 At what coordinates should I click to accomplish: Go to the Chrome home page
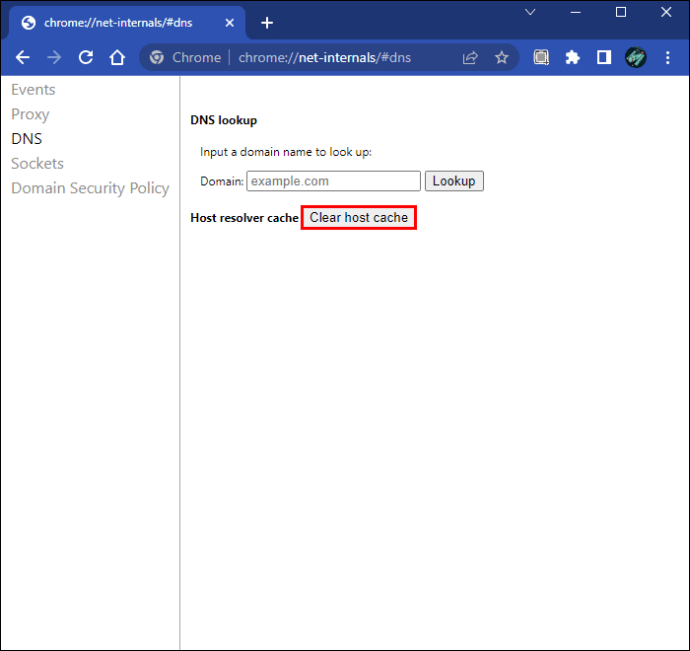117,58
